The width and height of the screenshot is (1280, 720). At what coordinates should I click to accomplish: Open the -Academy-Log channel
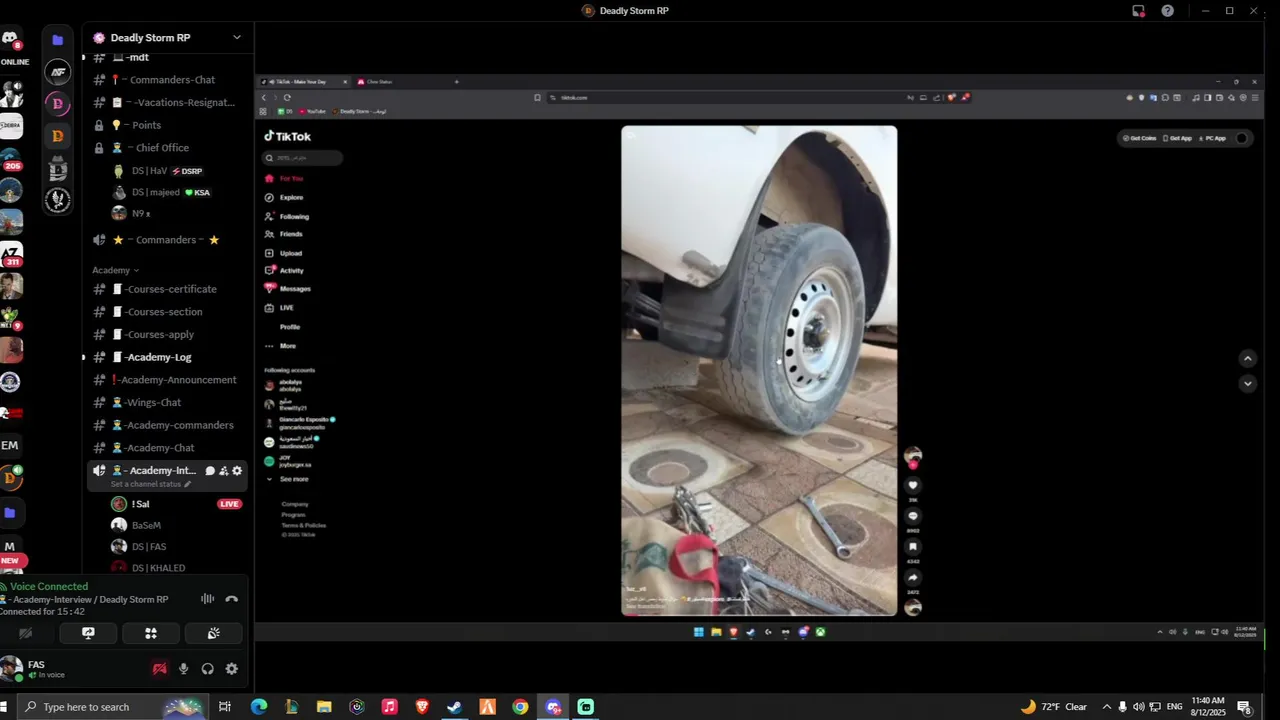(168, 357)
